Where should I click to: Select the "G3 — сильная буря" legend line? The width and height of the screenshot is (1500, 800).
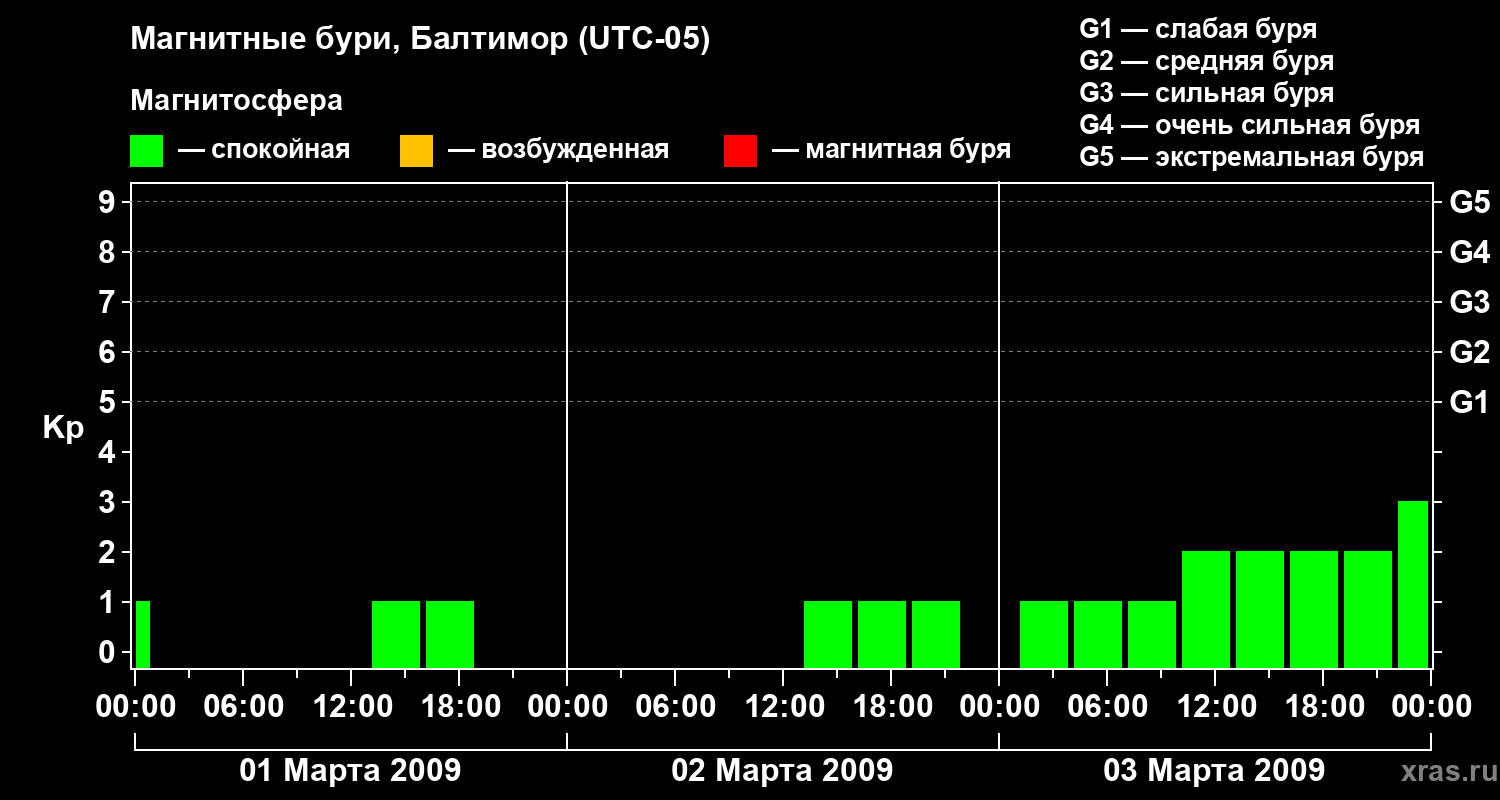[1207, 93]
